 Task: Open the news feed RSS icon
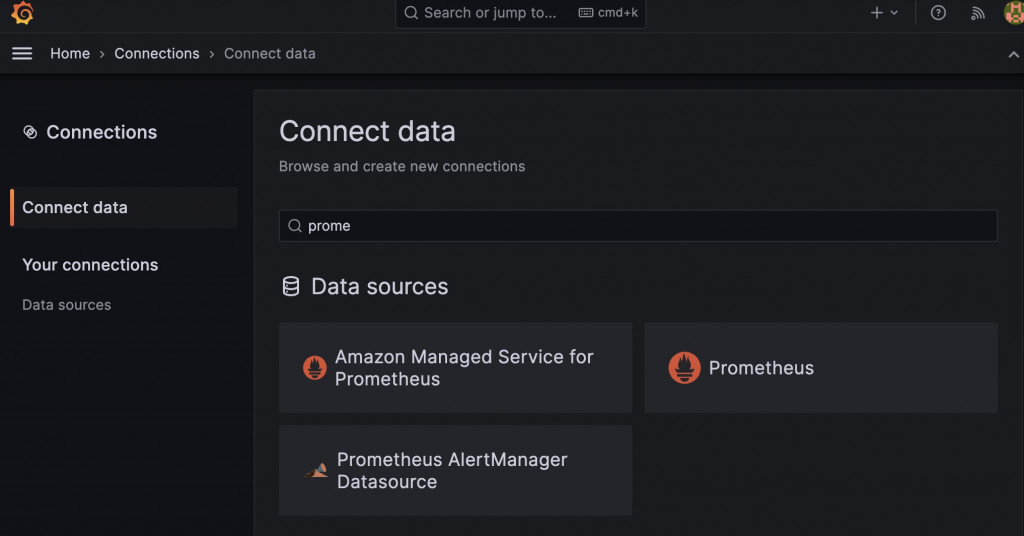[978, 13]
